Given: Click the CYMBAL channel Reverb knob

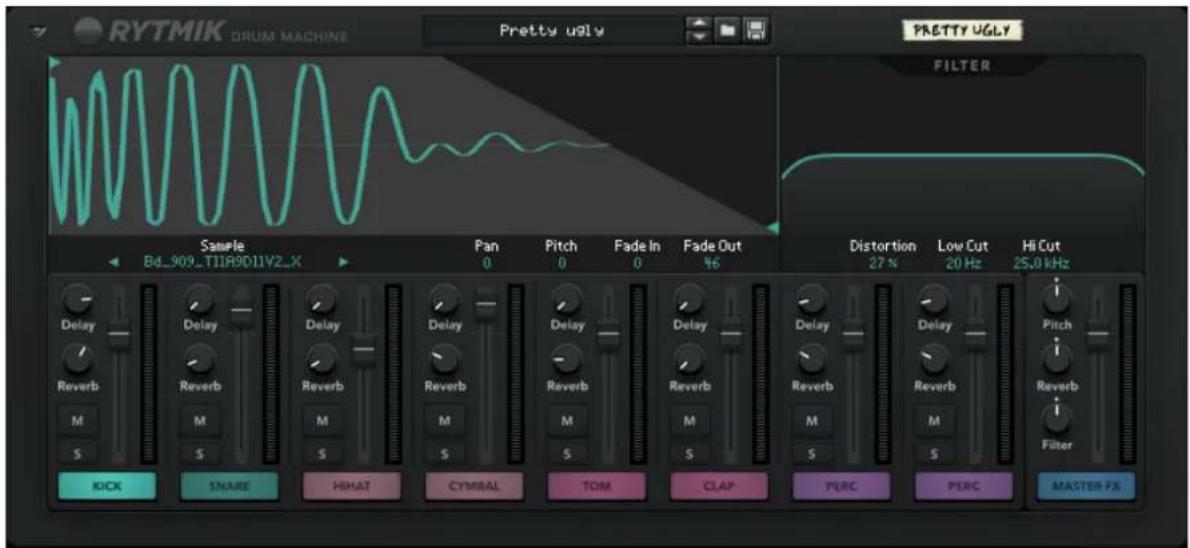Looking at the screenshot, I should click(445, 358).
